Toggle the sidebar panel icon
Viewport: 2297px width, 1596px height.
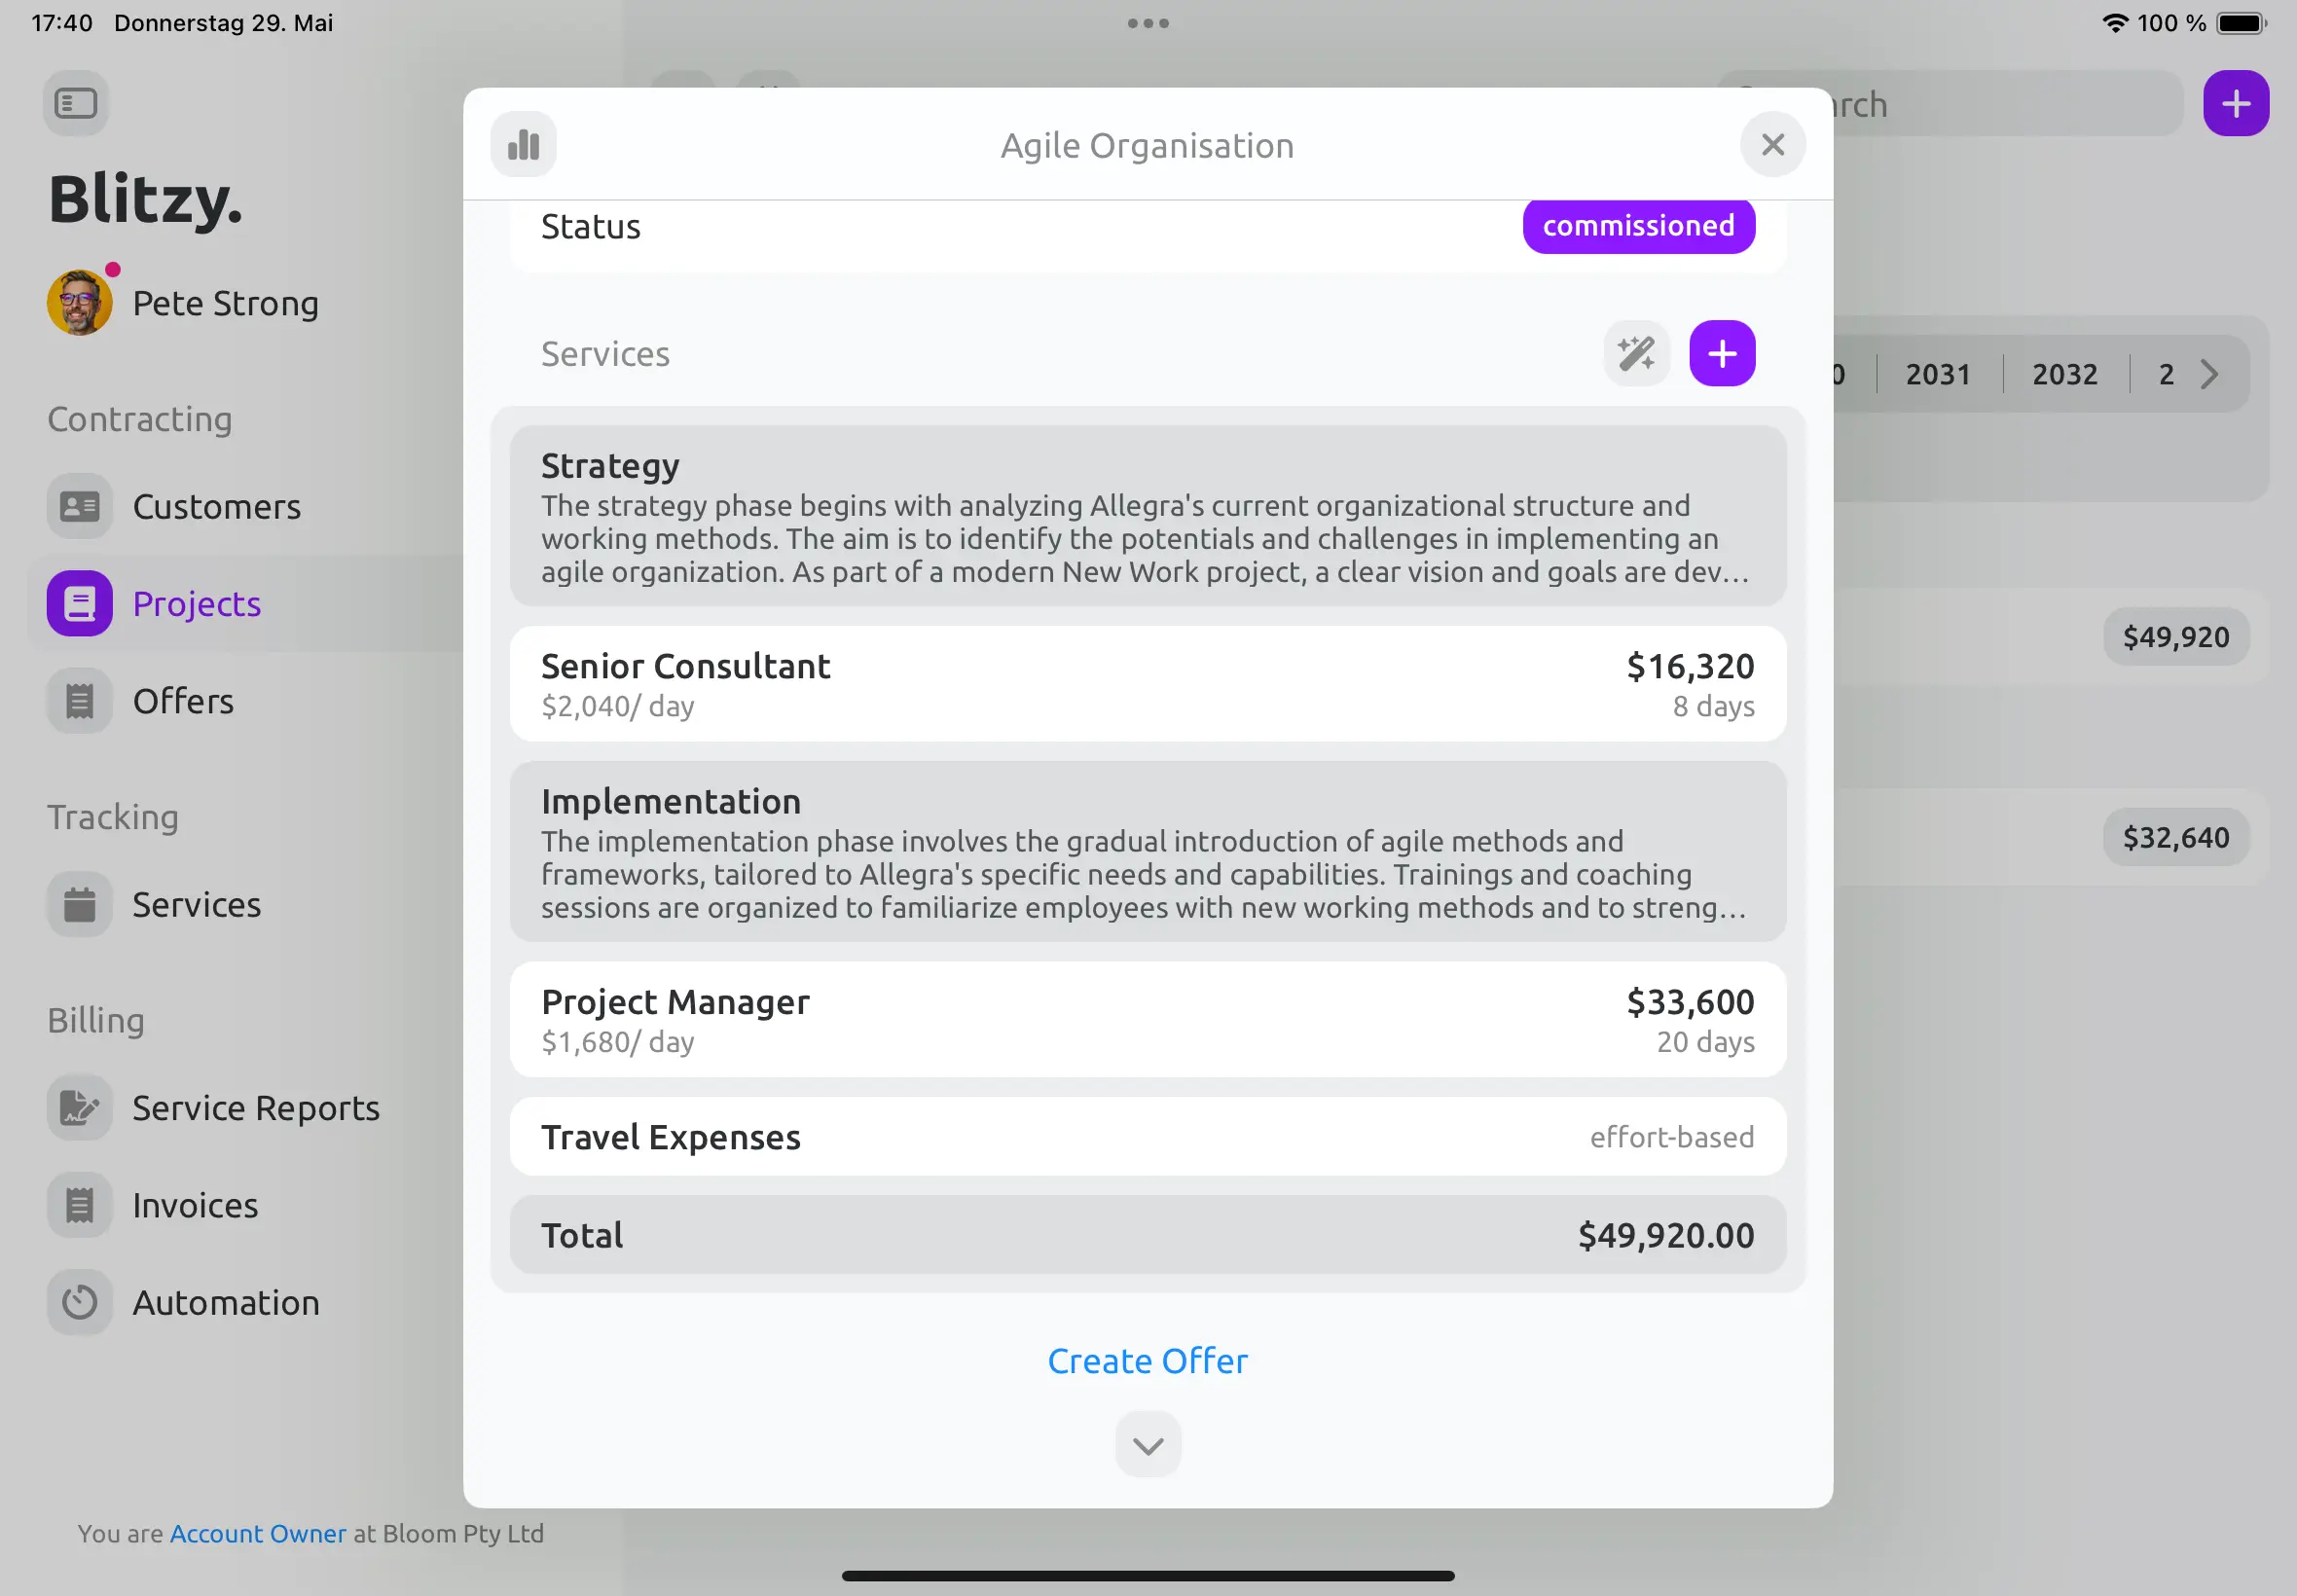coord(76,103)
